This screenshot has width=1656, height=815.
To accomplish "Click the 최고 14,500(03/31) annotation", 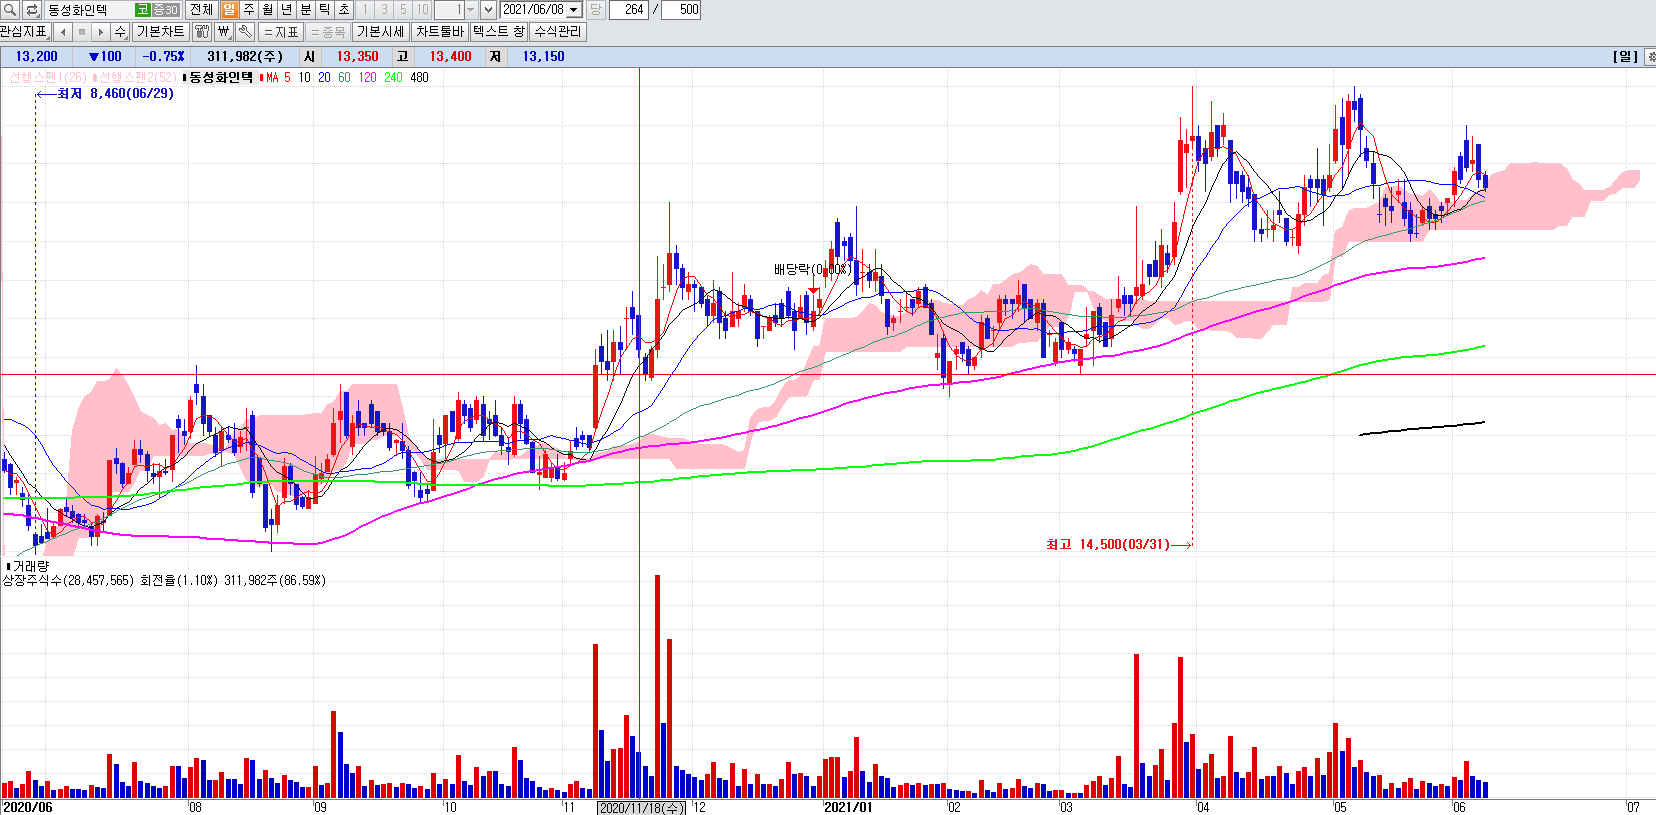I will pyautogui.click(x=1108, y=544).
